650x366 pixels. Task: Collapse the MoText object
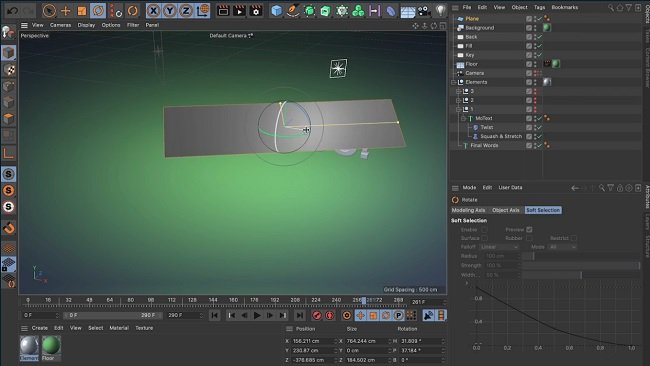click(x=463, y=119)
